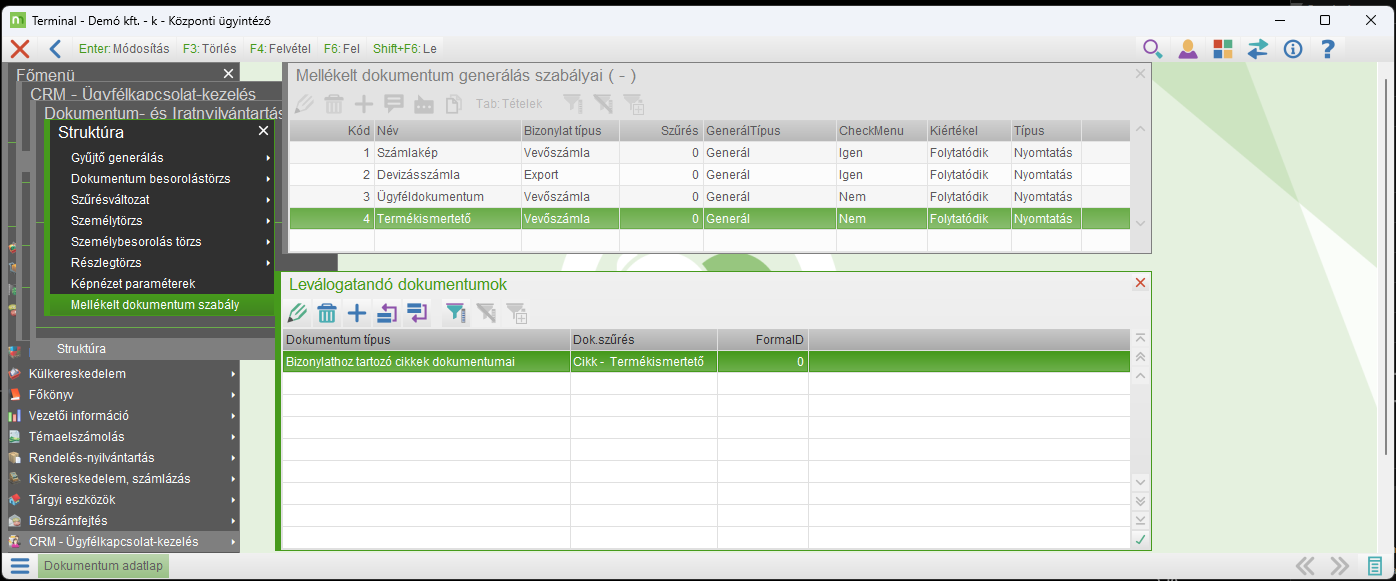Click the speech bubble icon in Mellékelt dokumentum toolbar
The image size is (1396, 581).
[x=394, y=103]
